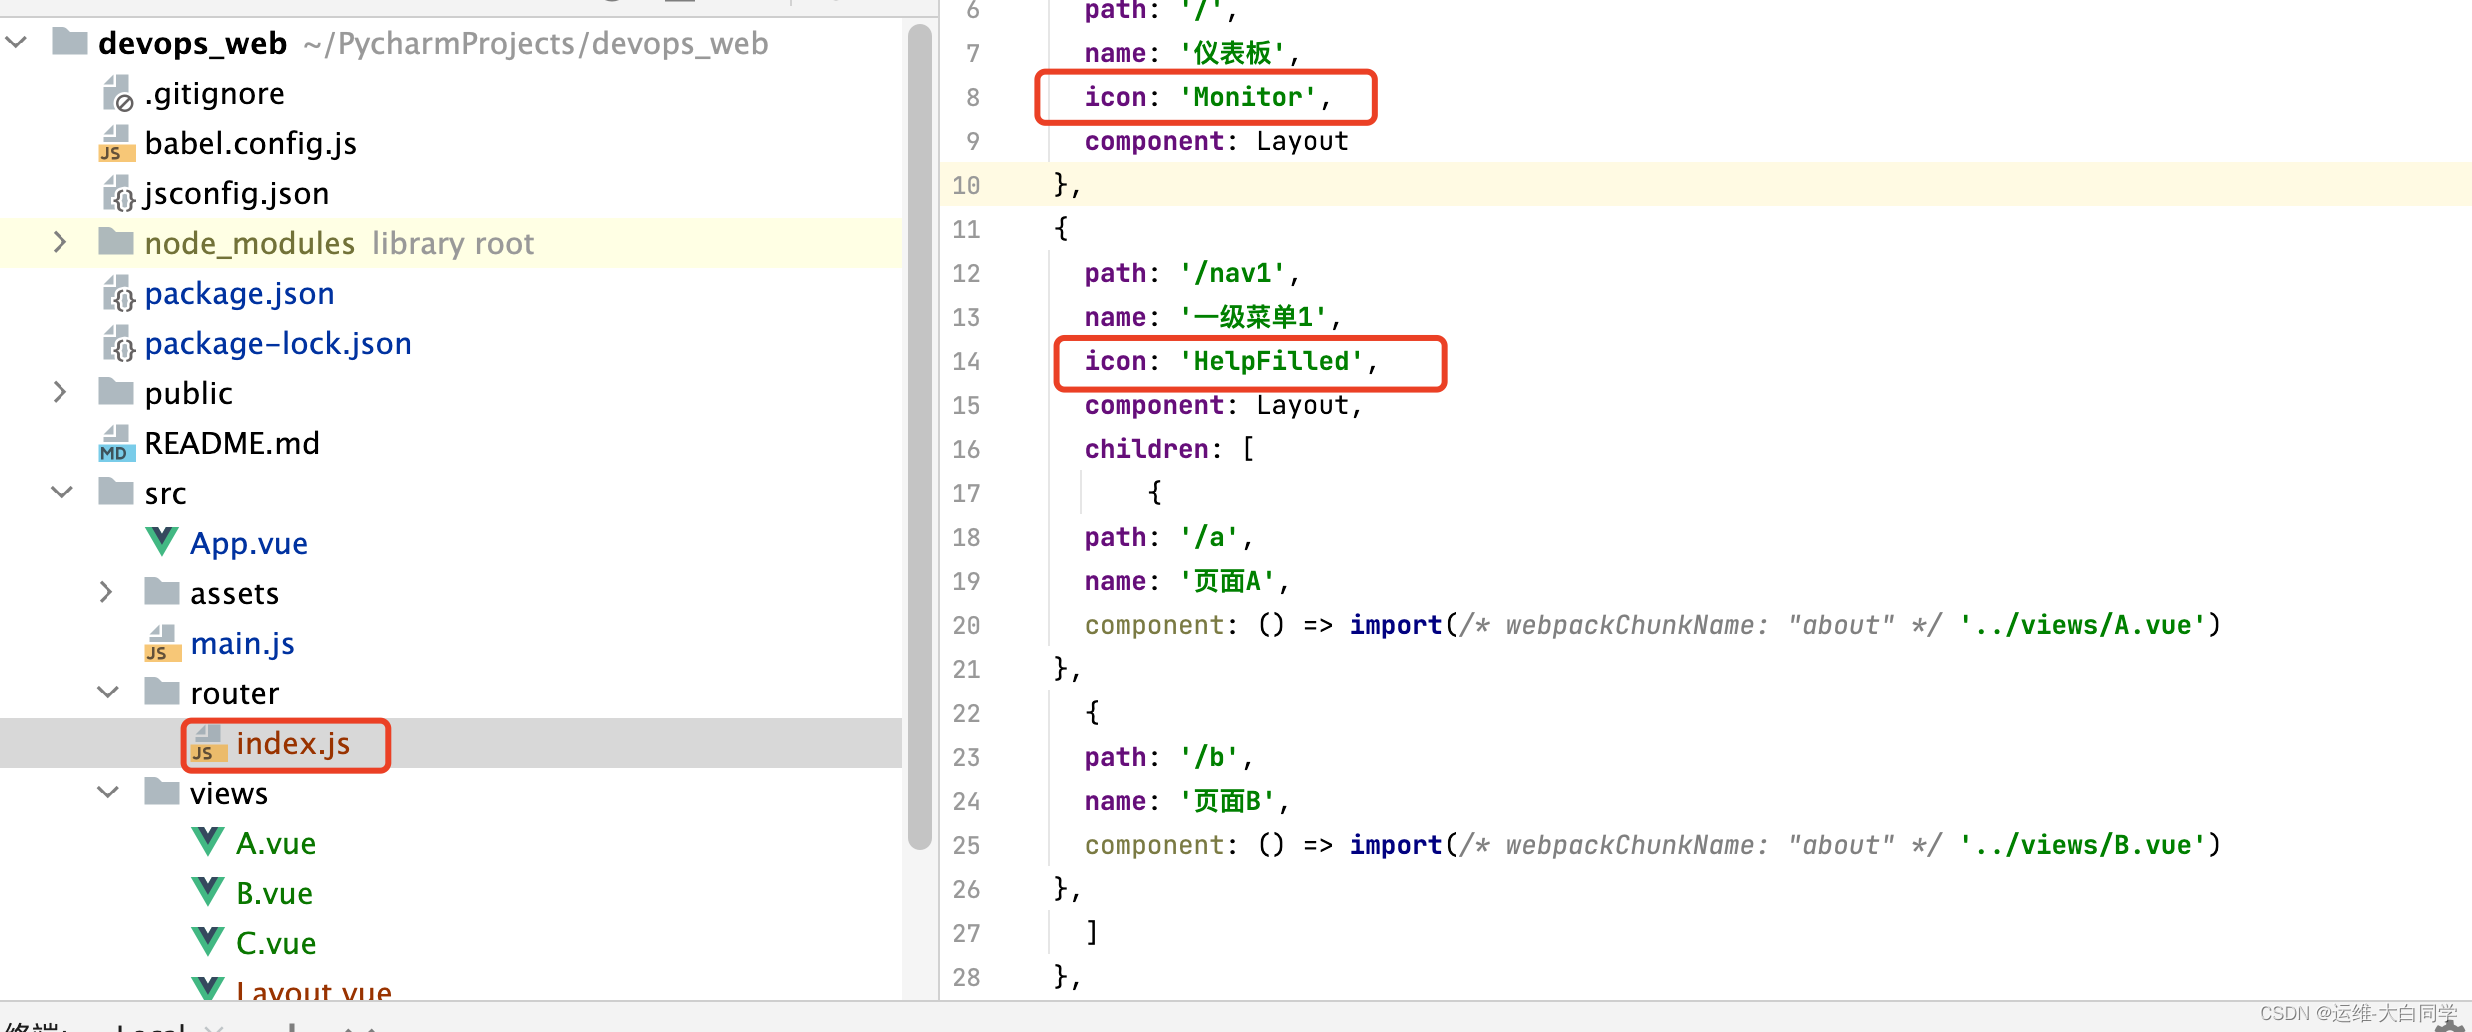This screenshot has width=2472, height=1032.
Task: Select main.js in the project tree
Action: [x=242, y=643]
